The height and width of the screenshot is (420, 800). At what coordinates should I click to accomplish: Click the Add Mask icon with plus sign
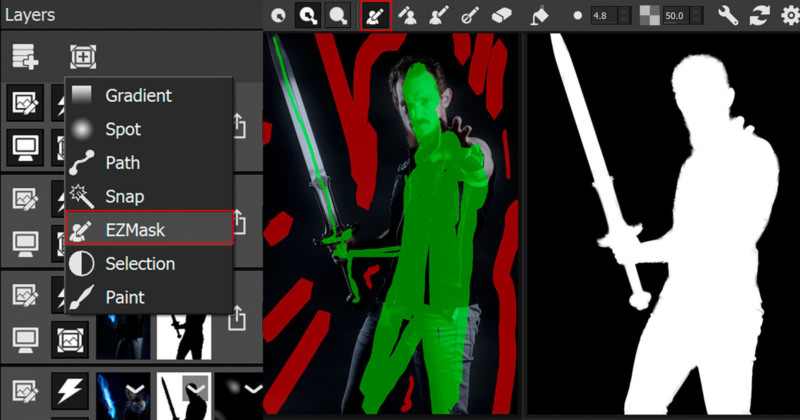83,56
